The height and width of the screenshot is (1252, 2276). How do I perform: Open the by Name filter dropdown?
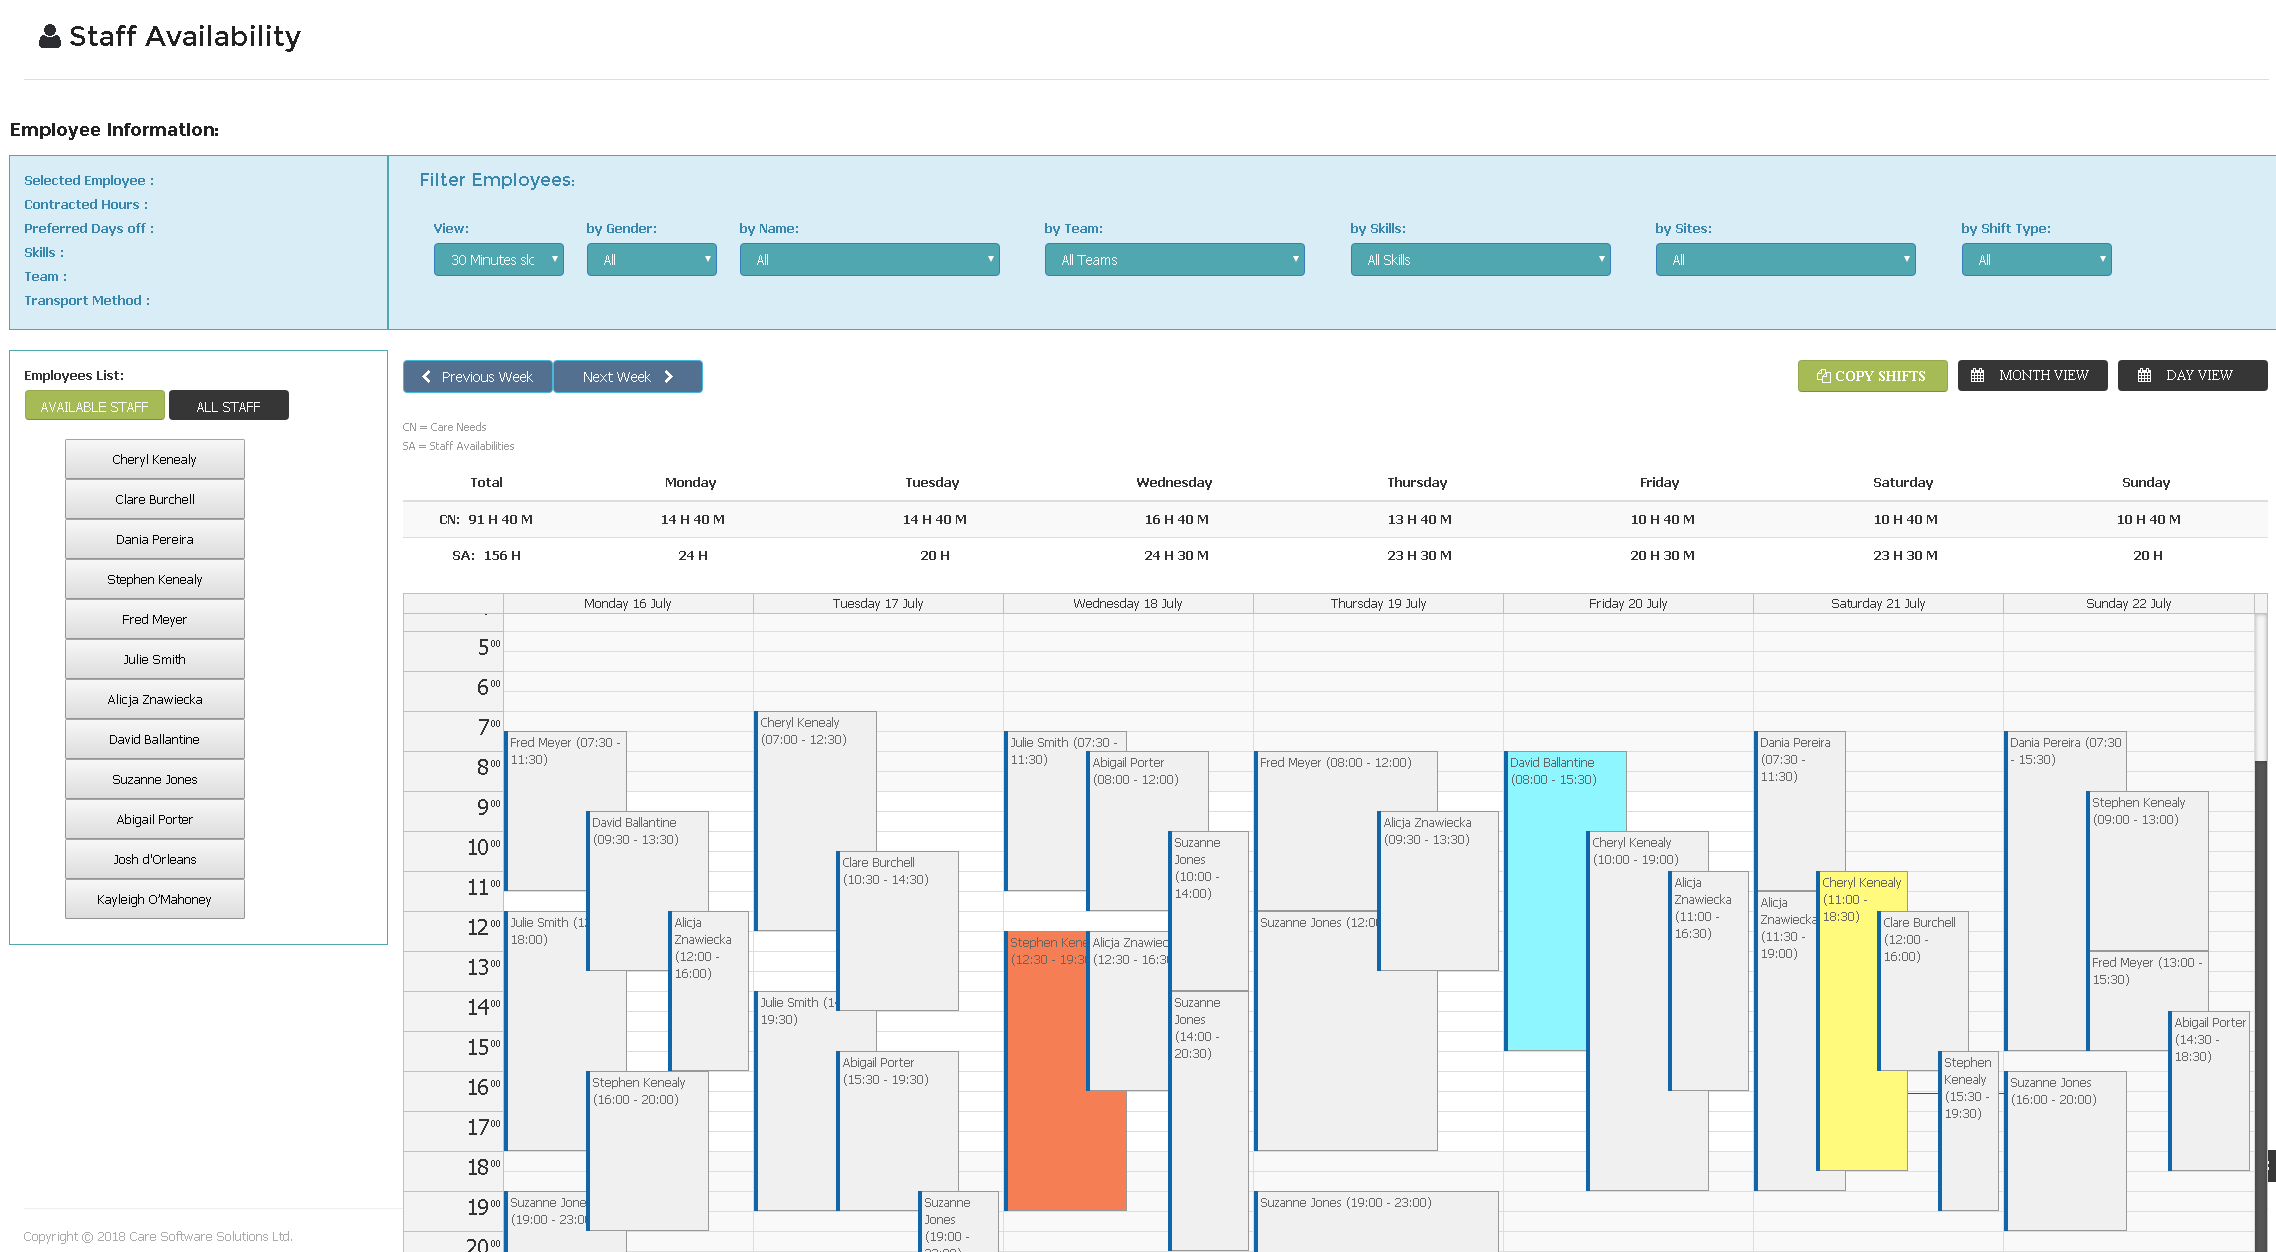click(x=870, y=260)
